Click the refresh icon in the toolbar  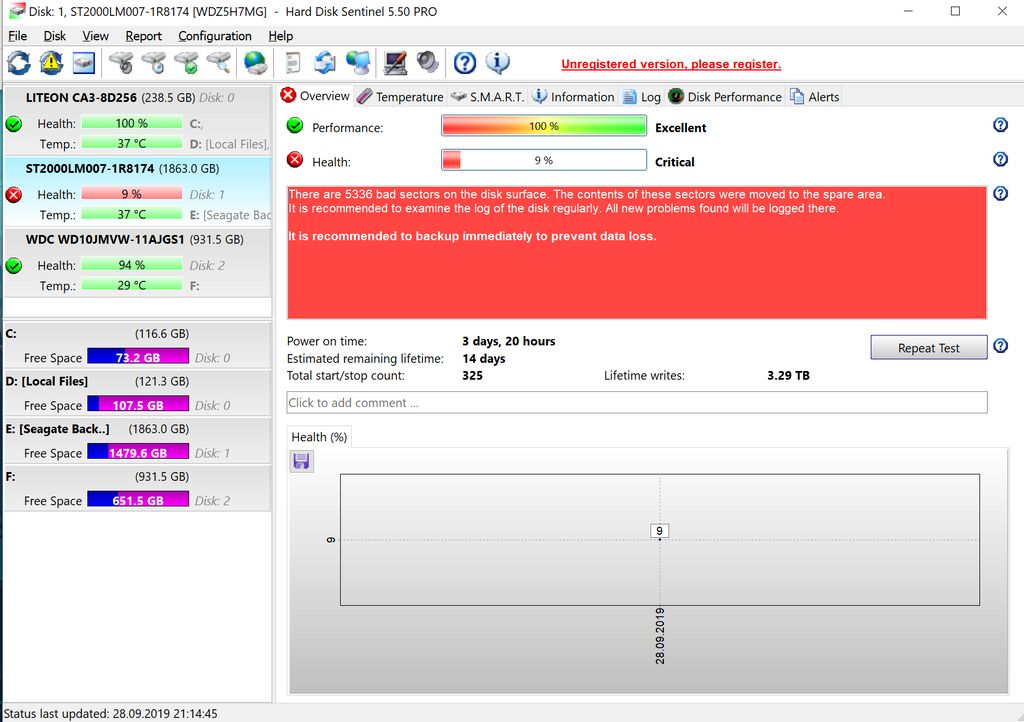click(19, 63)
